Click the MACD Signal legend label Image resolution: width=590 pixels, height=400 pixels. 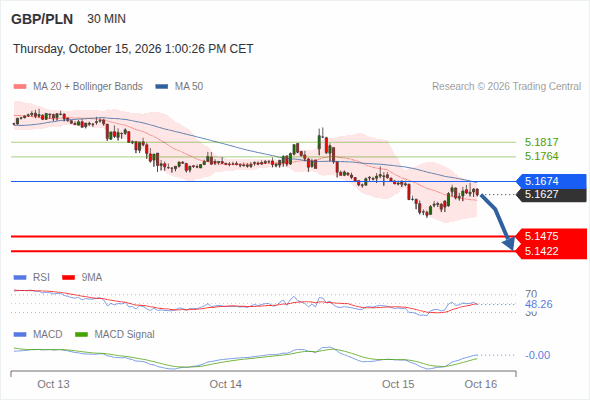coord(125,335)
